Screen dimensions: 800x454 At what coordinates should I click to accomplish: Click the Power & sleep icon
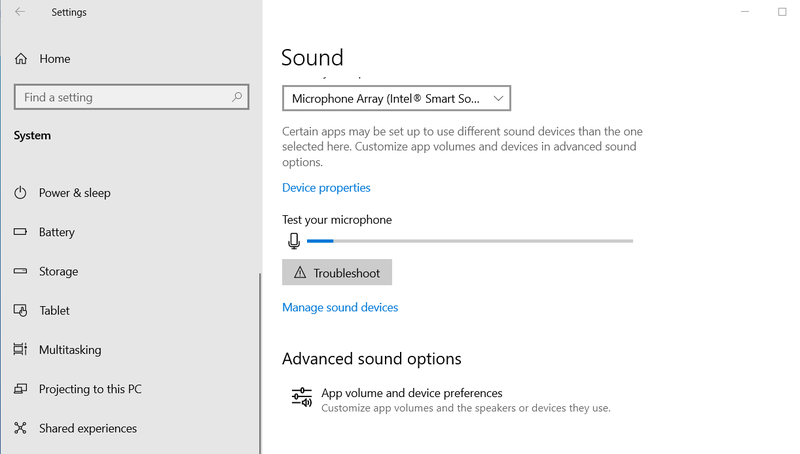pyautogui.click(x=20, y=193)
